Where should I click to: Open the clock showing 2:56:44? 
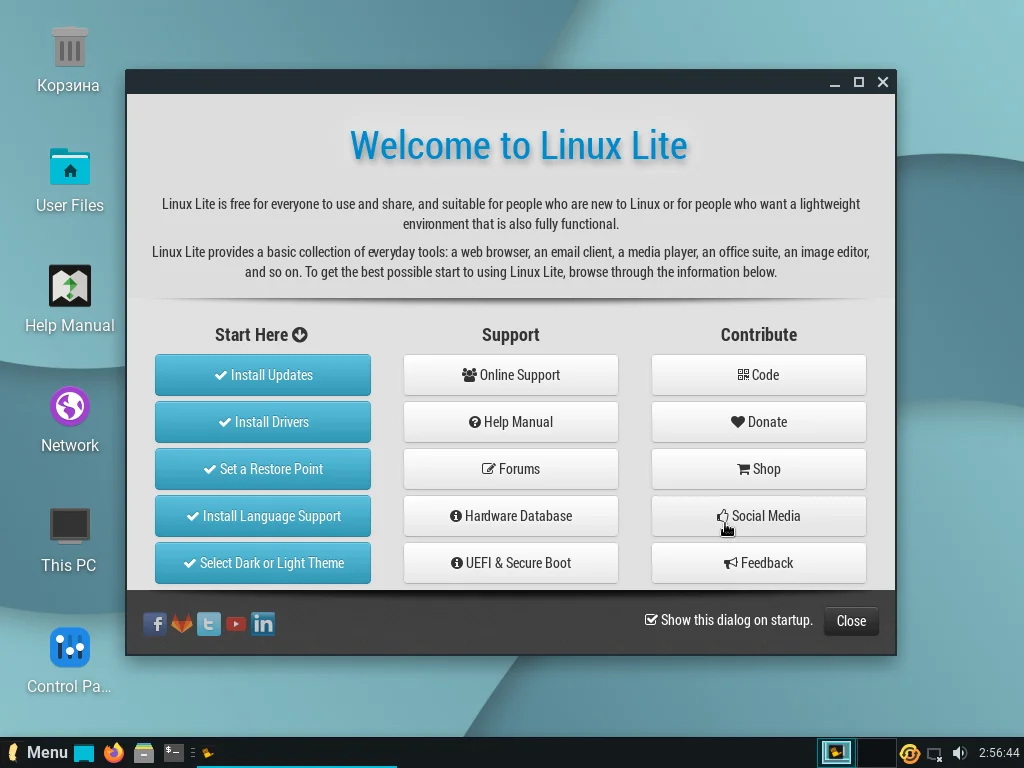click(996, 752)
